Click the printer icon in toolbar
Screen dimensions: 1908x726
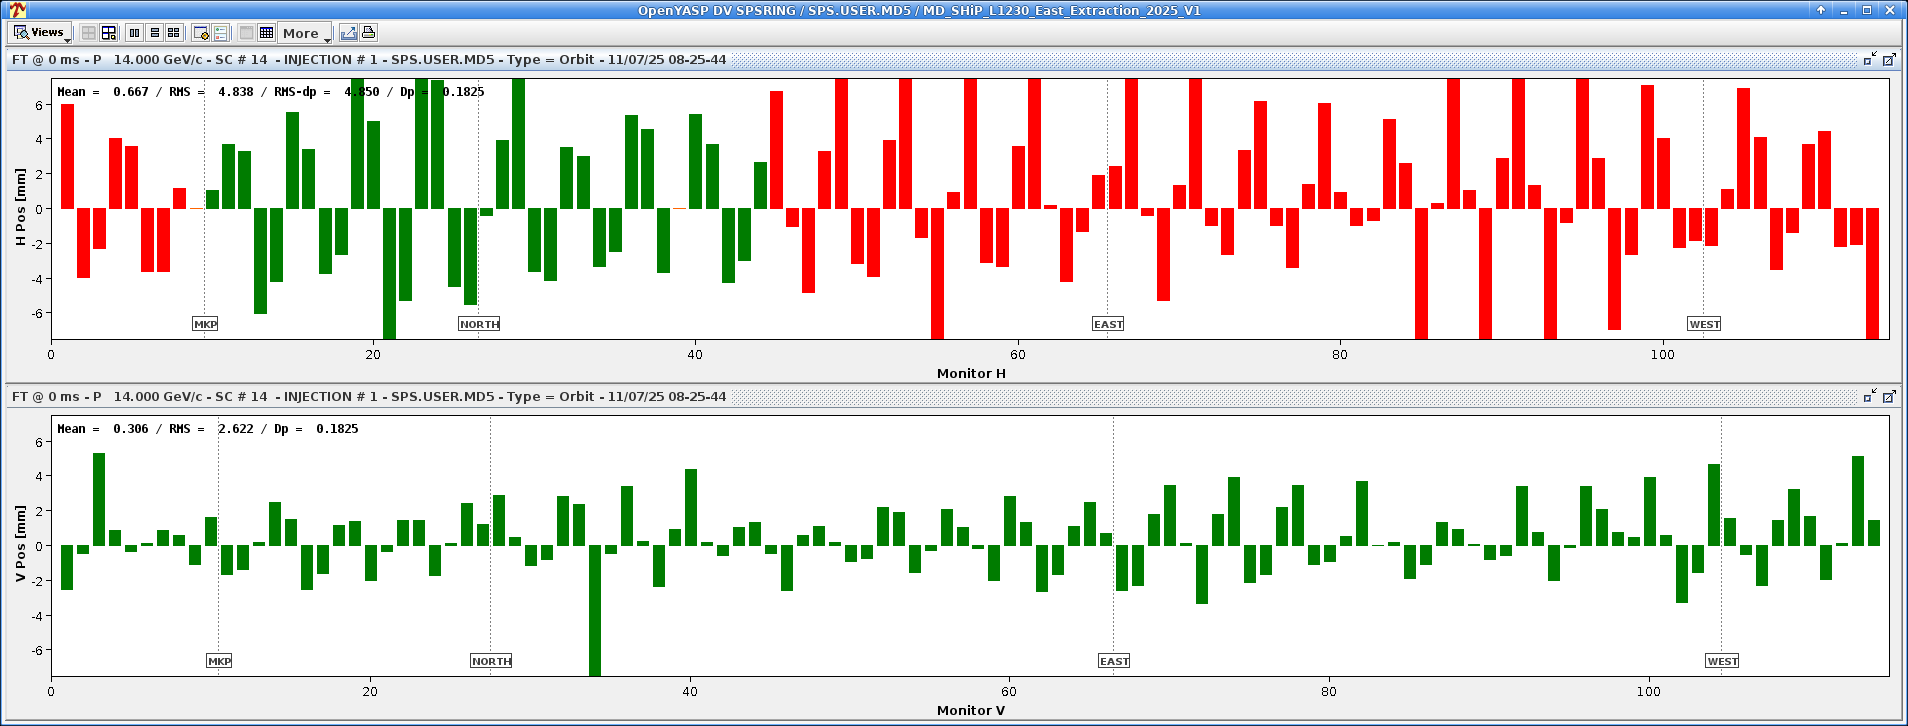(369, 33)
